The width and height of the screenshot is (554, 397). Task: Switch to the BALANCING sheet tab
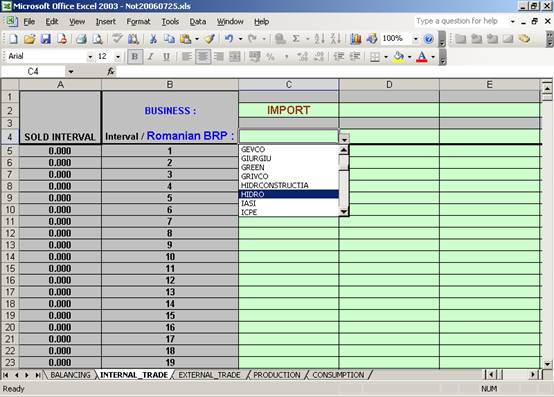(70, 375)
